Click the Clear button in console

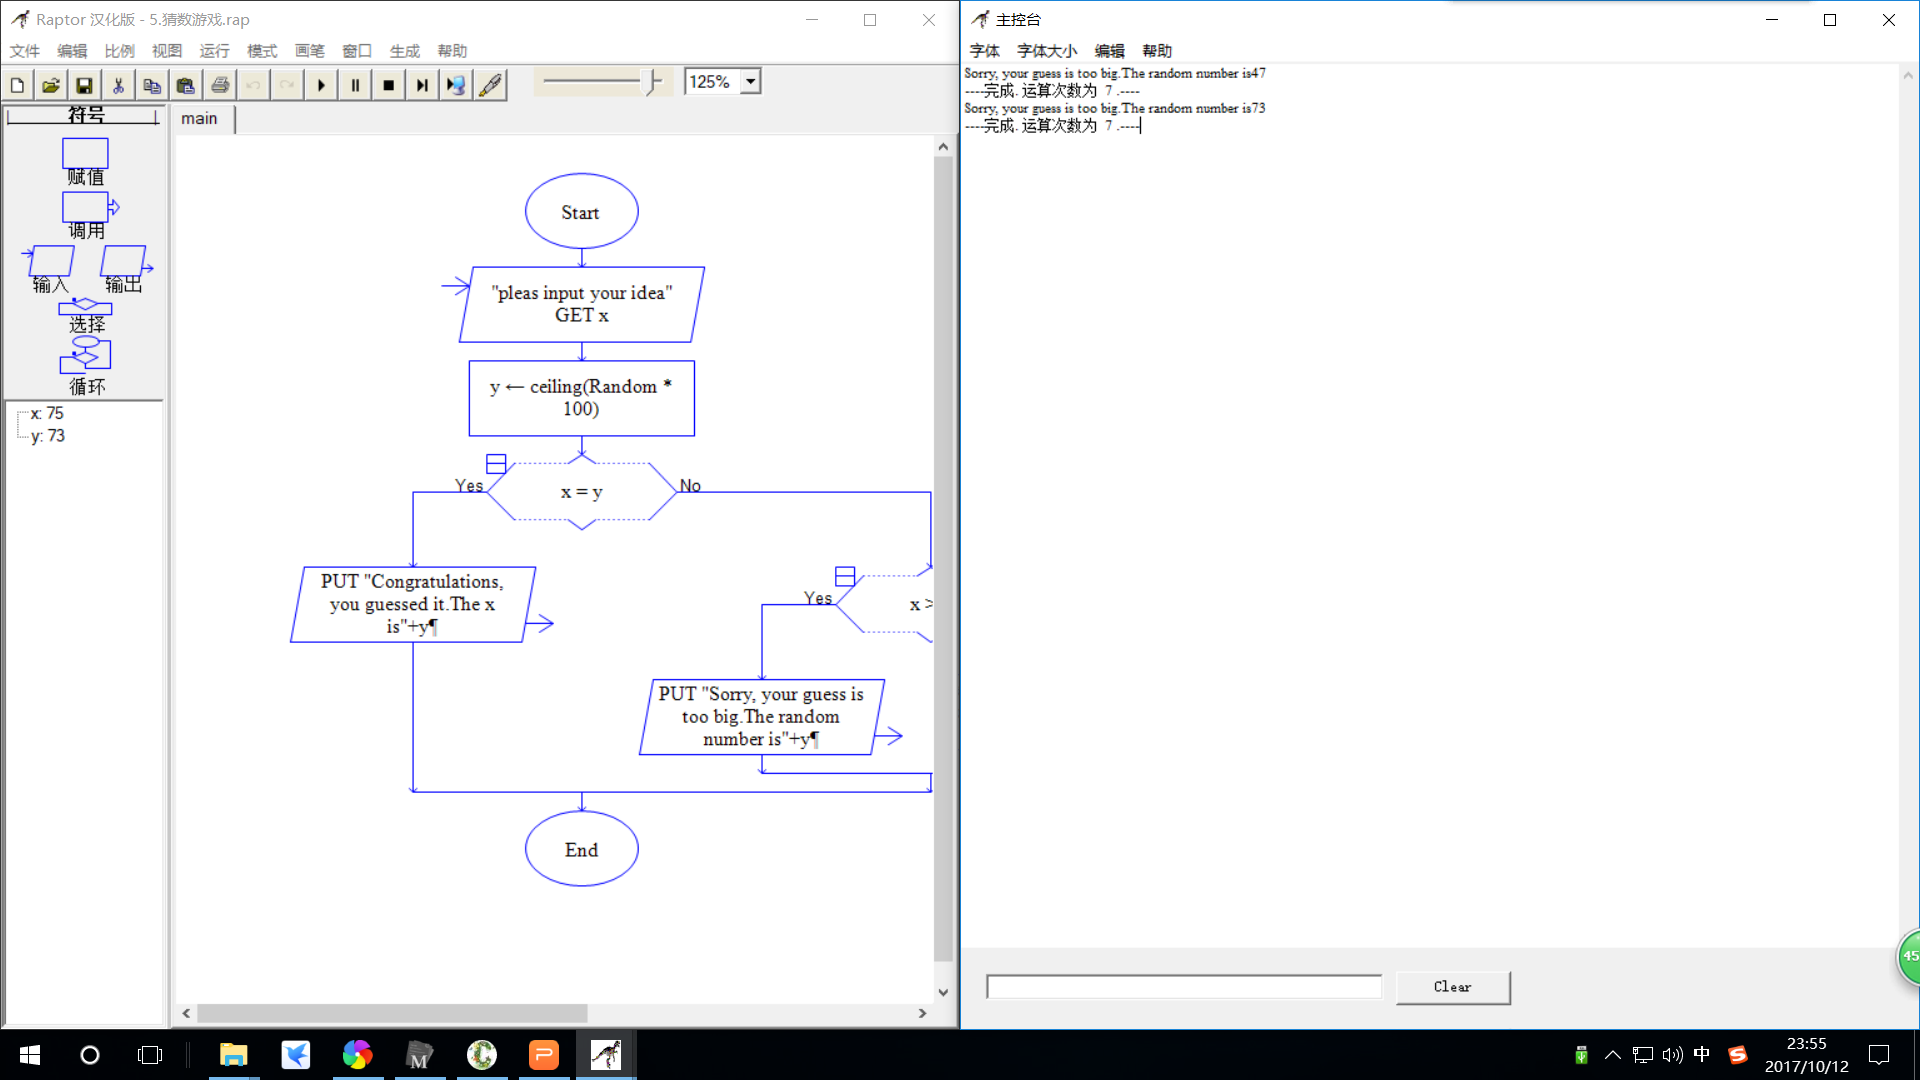(x=1453, y=987)
